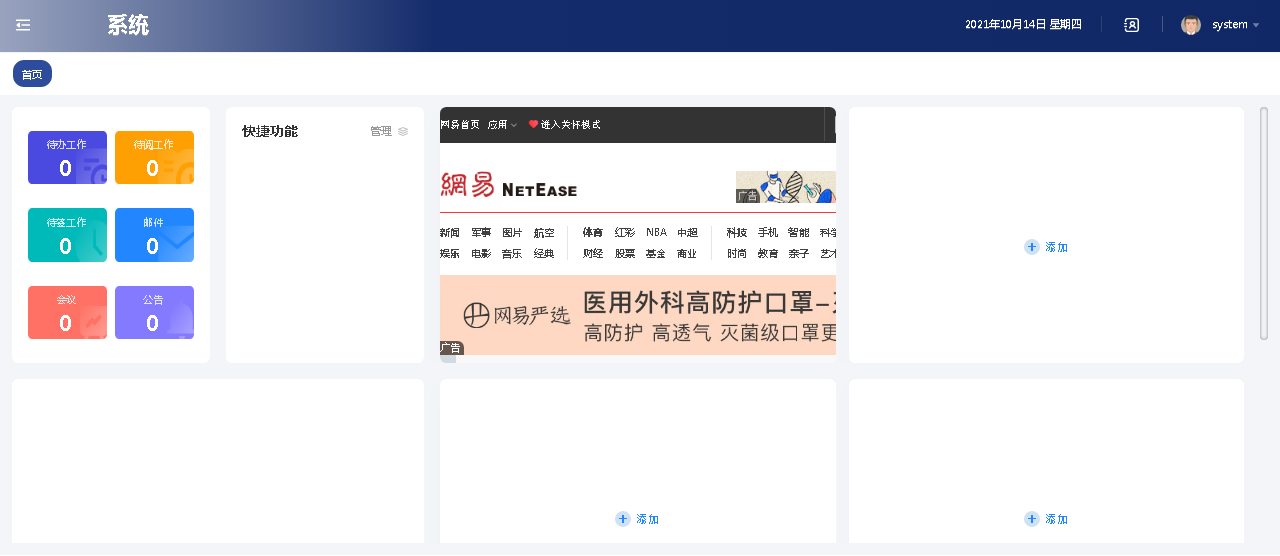
Task: Click the 网易严选 mask advertisement banner
Action: coord(637,315)
